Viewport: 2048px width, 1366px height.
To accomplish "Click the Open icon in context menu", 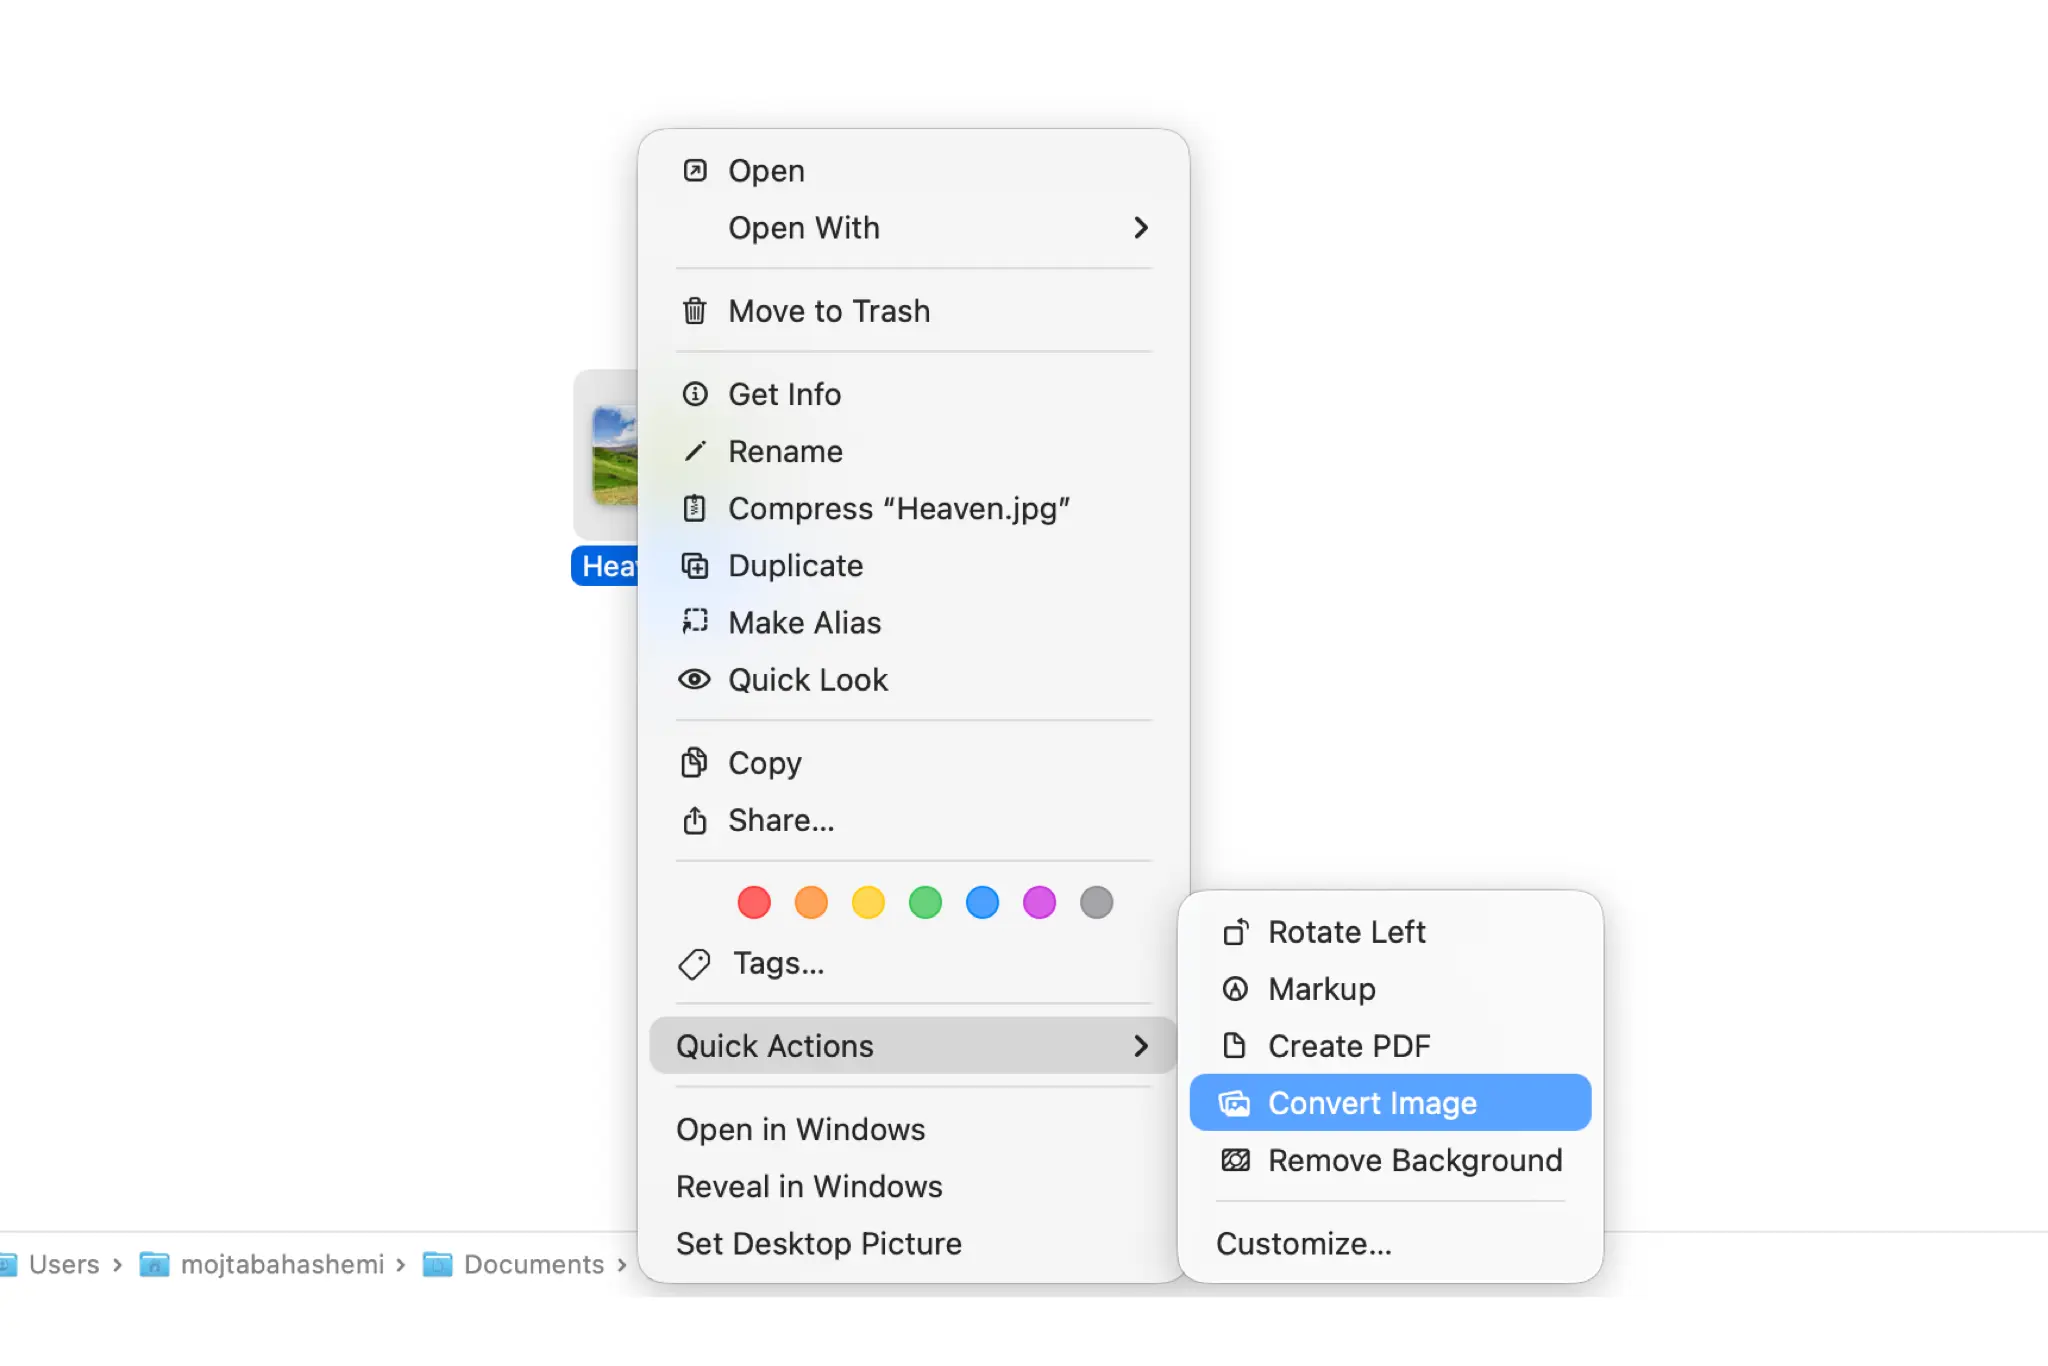I will click(x=695, y=171).
